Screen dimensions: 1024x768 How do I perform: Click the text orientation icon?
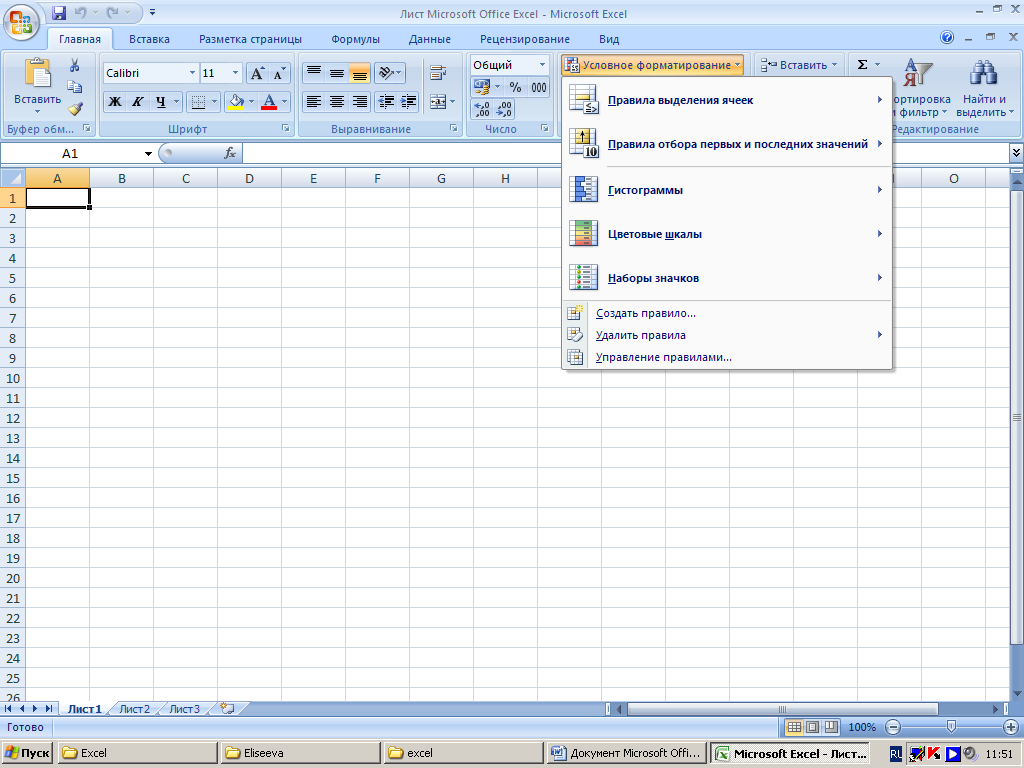coord(389,72)
